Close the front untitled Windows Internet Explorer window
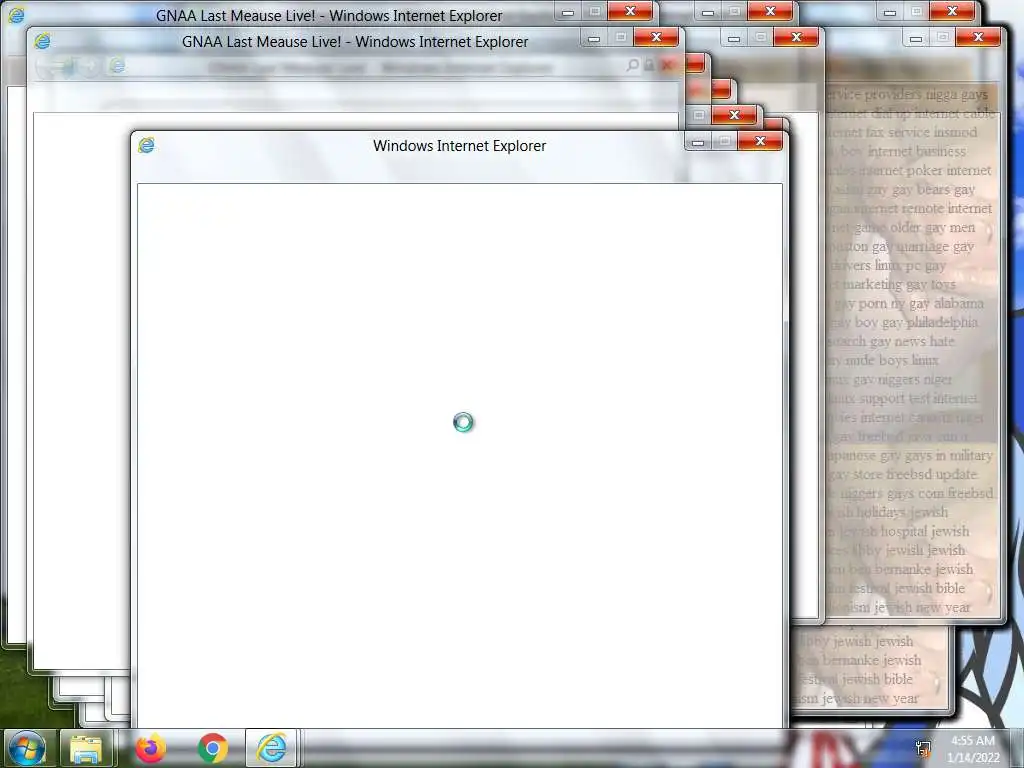The width and height of the screenshot is (1024, 768). click(x=760, y=141)
